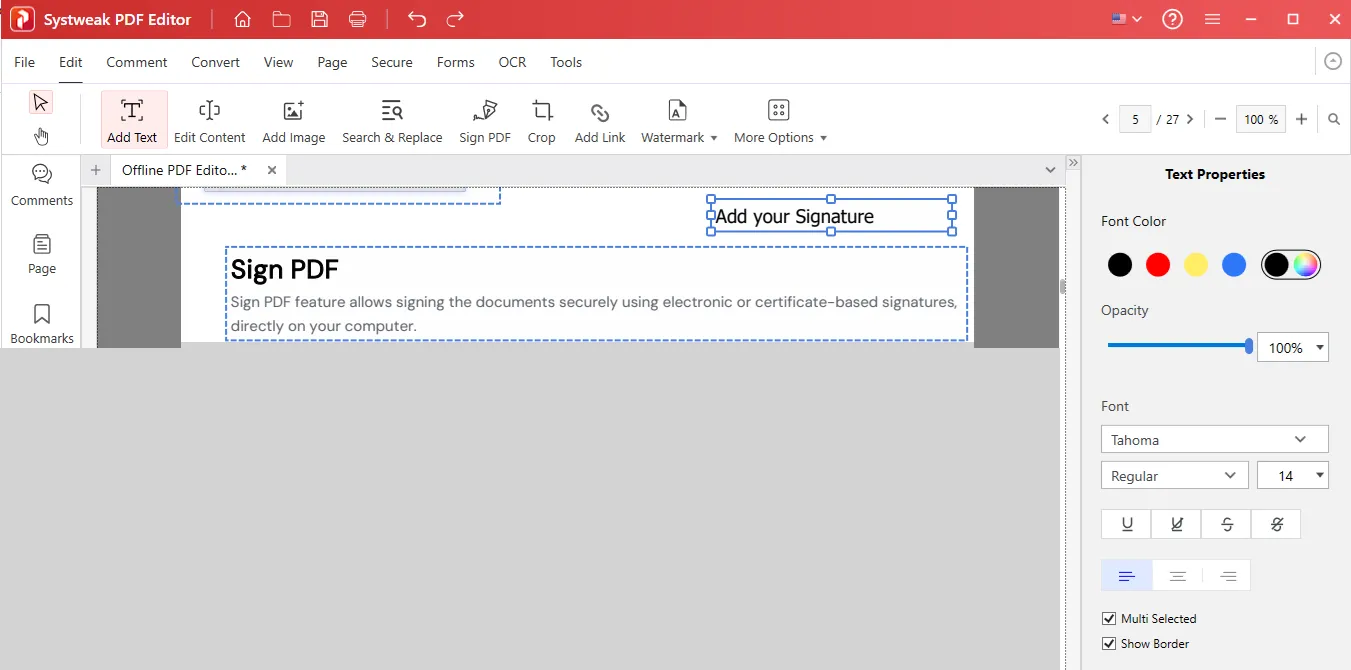The height and width of the screenshot is (670, 1351).
Task: Activate the Sign PDF tool
Action: [x=484, y=118]
